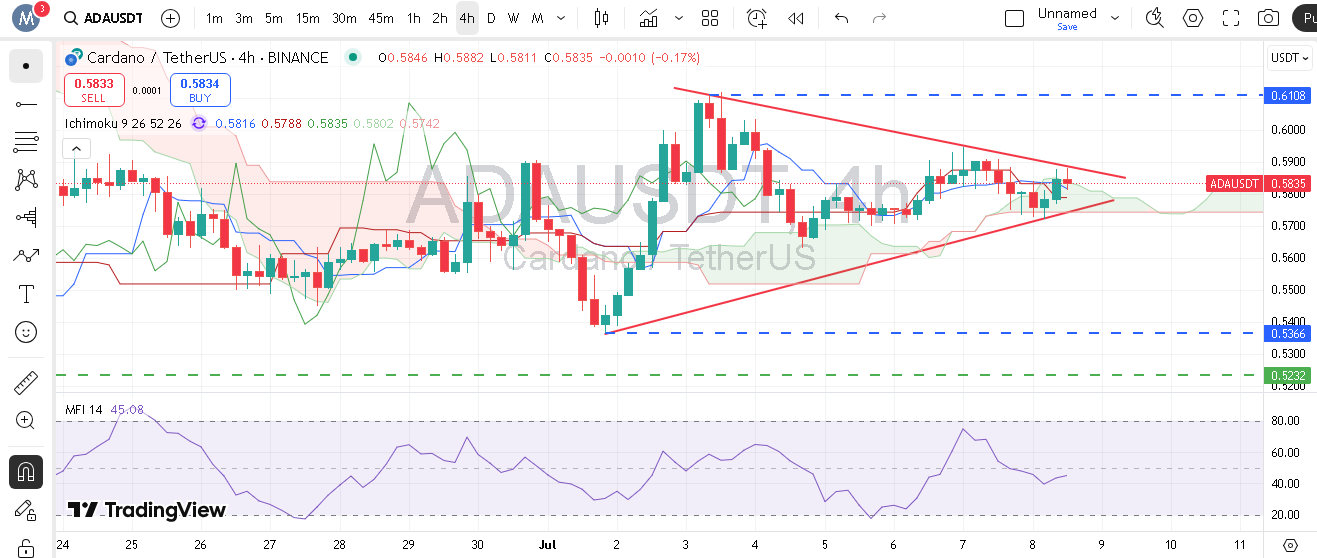
Task: Click the Publish button
Action: 1304,18
